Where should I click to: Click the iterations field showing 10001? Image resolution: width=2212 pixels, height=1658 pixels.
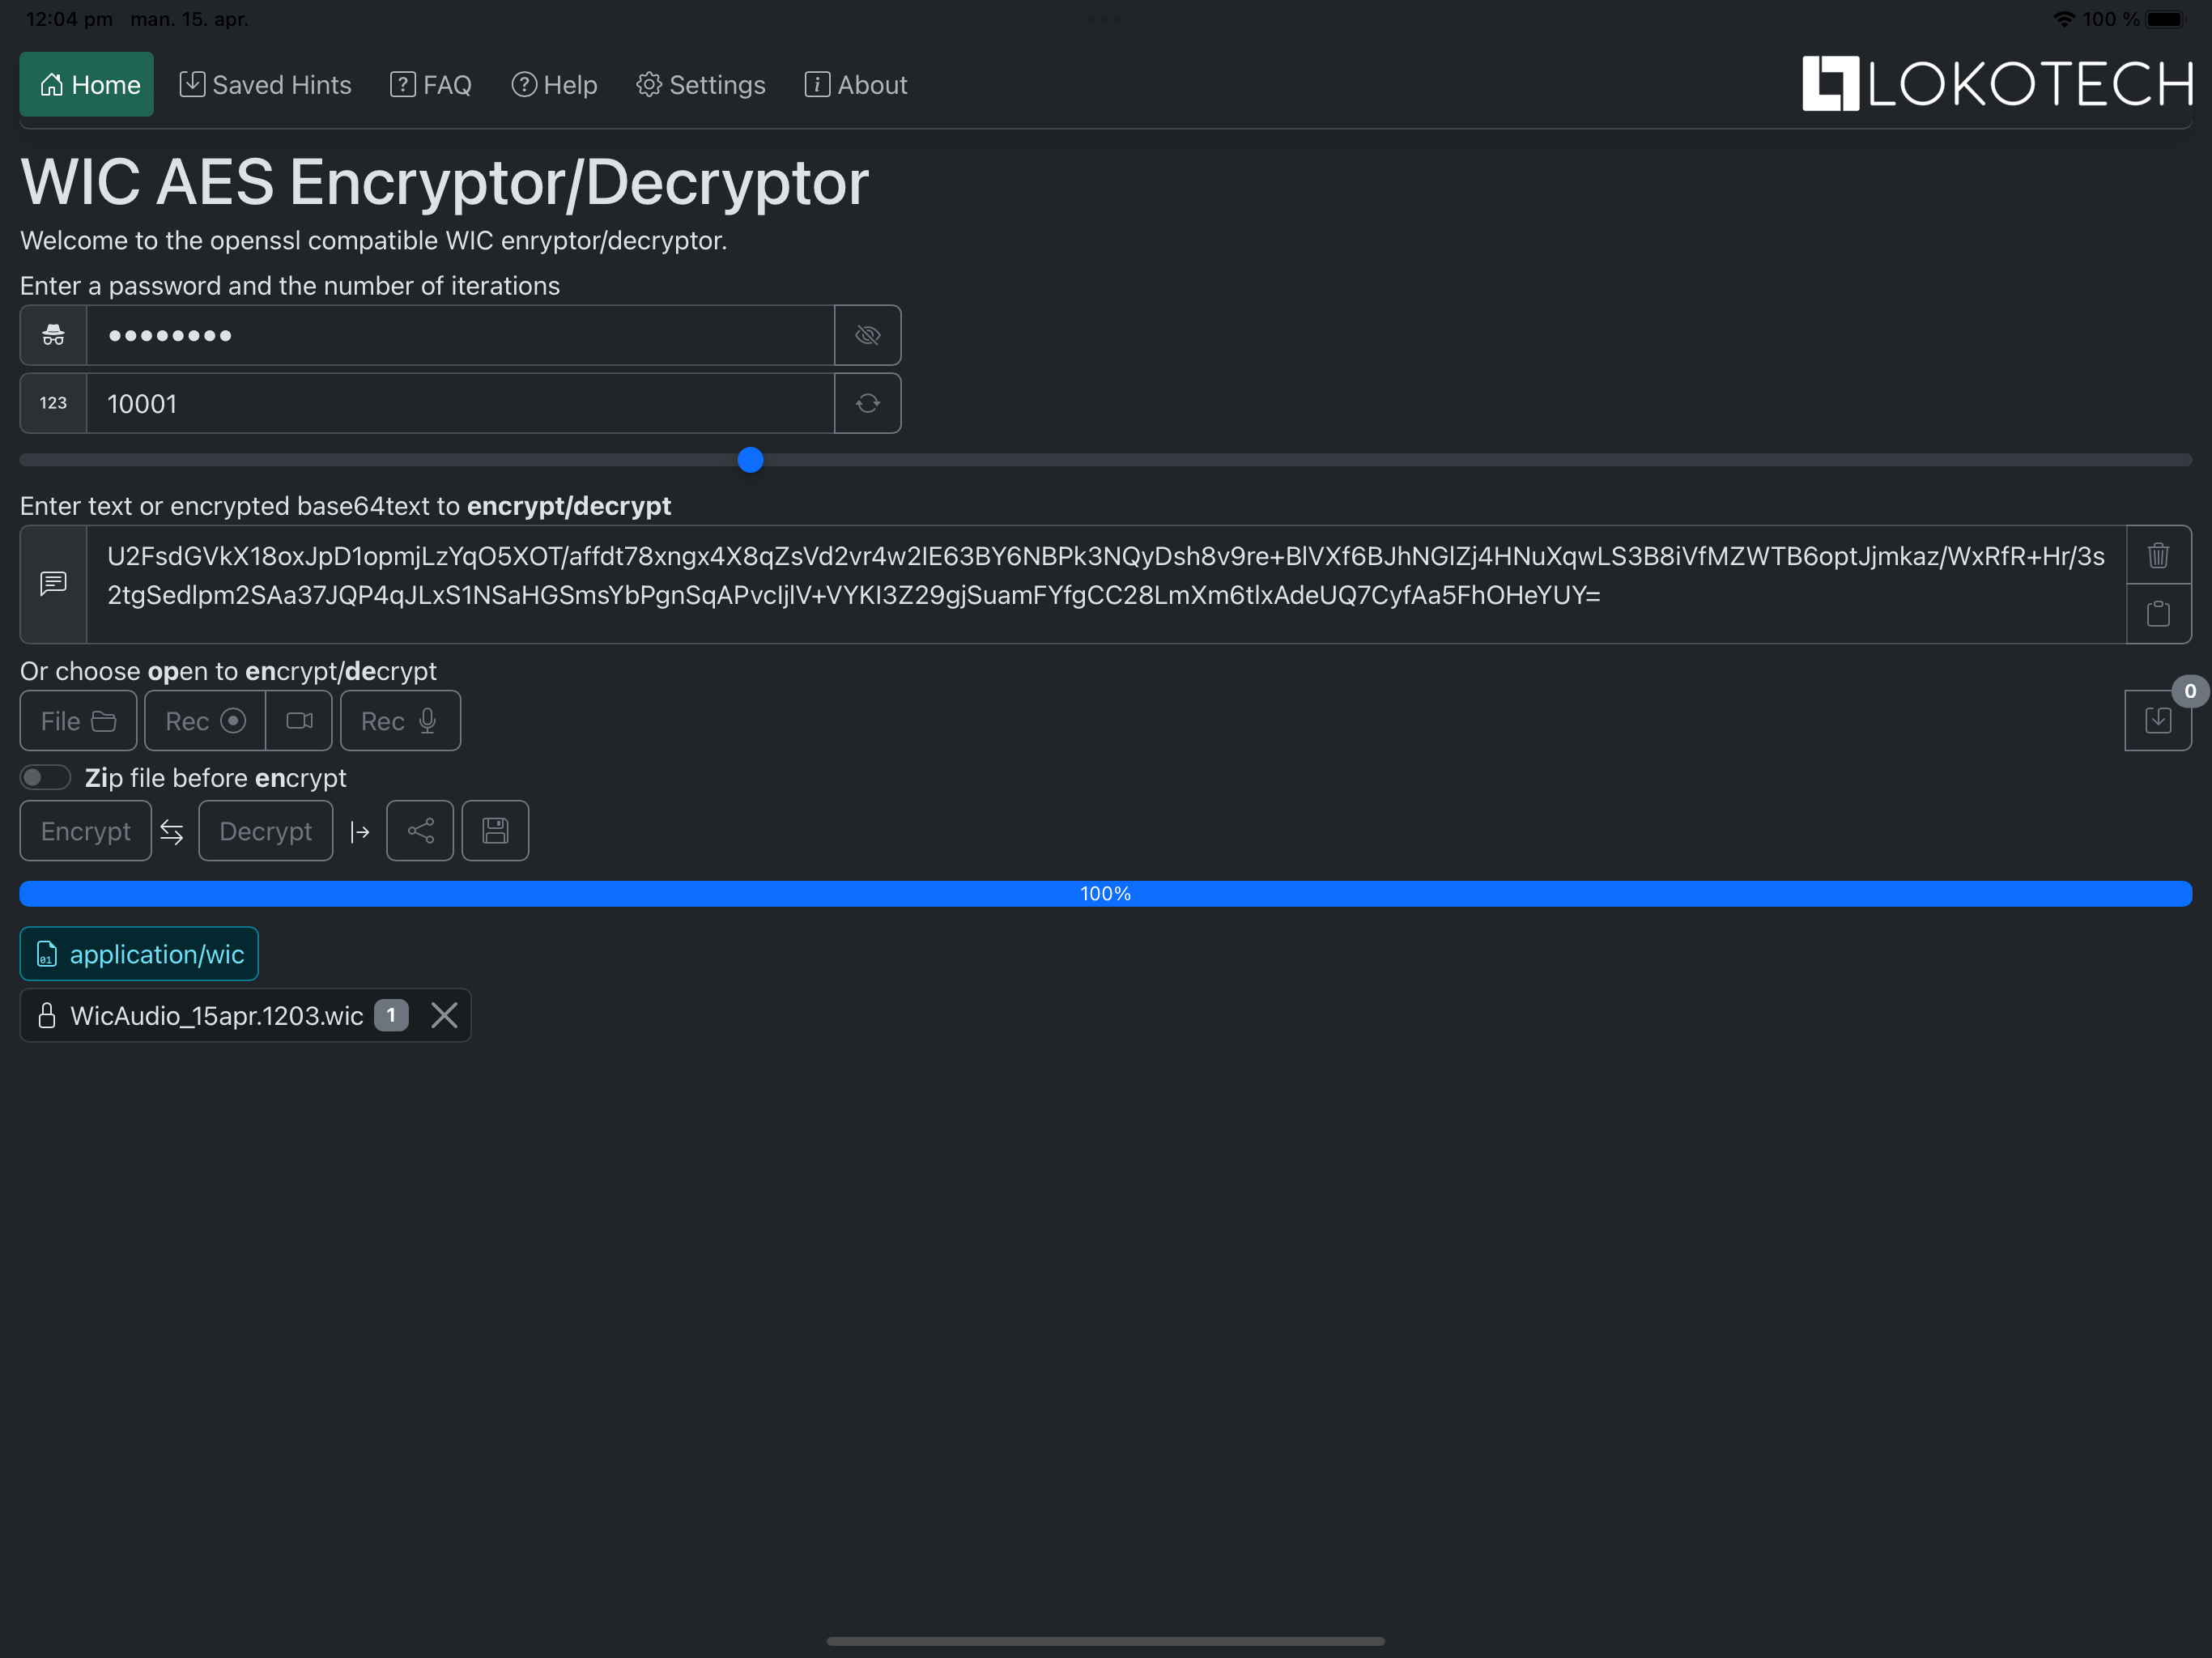[x=460, y=403]
